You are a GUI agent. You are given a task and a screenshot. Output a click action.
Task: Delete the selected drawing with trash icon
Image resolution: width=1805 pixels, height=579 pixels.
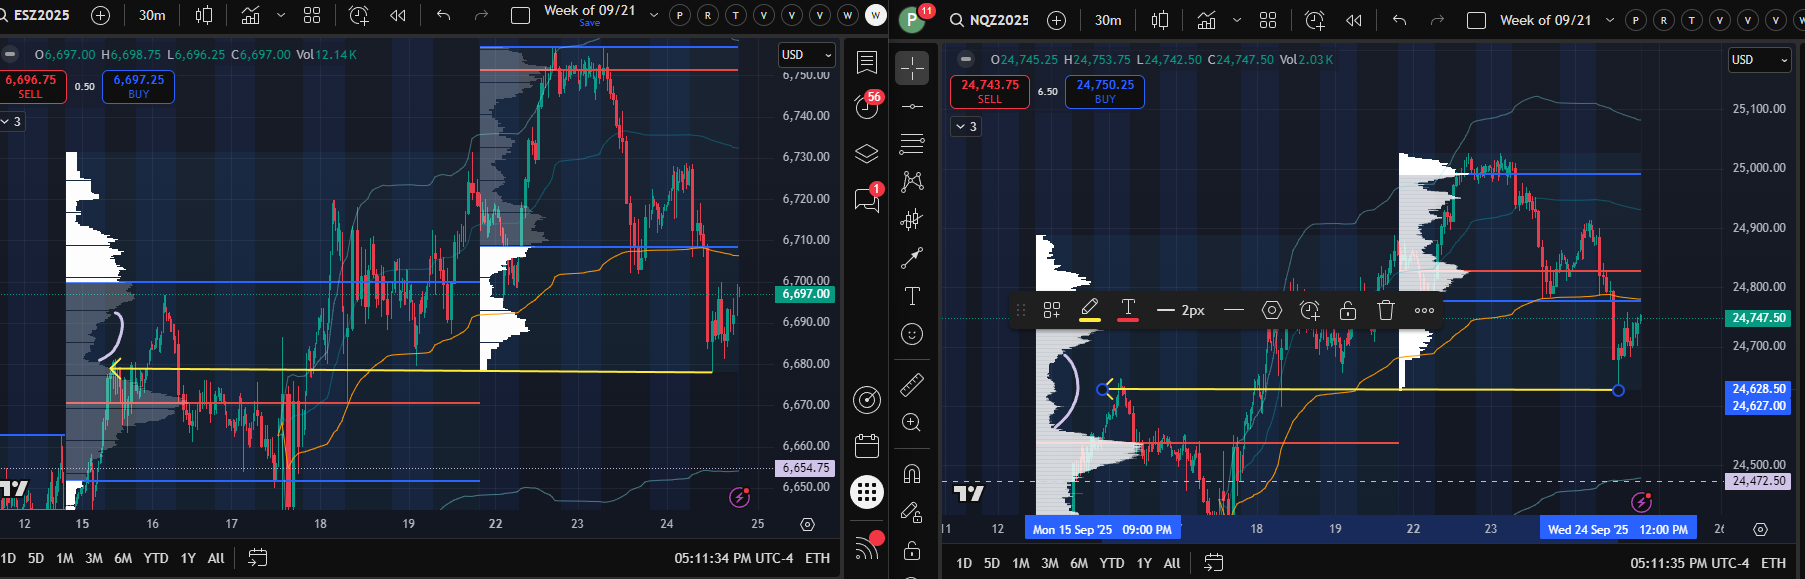[1386, 310]
